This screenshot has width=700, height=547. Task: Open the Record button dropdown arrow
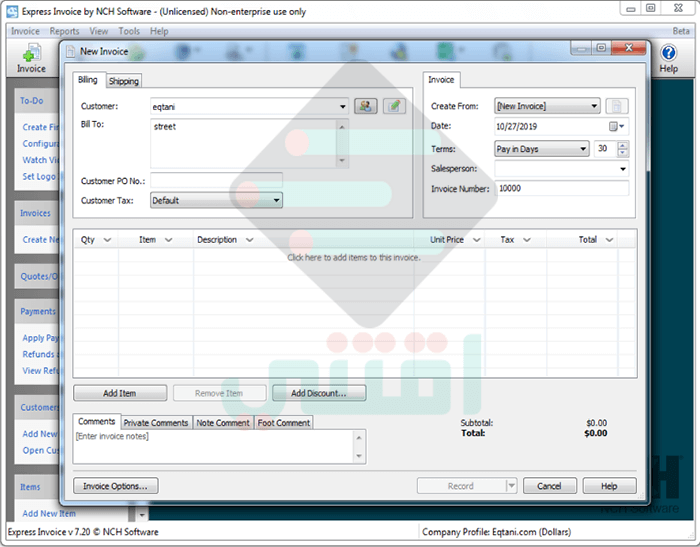[x=511, y=486]
